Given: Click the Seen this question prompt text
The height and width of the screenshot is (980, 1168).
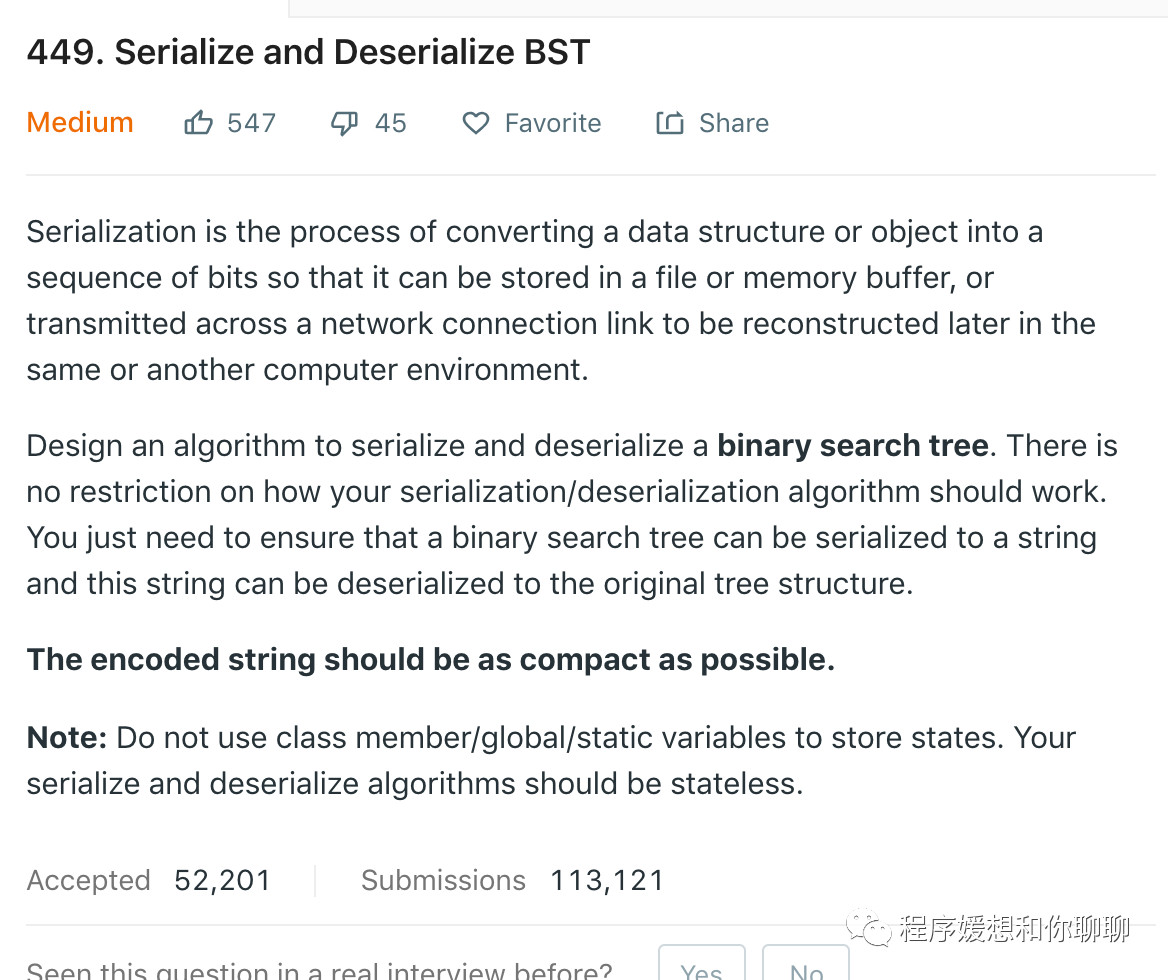Looking at the screenshot, I should [320, 970].
